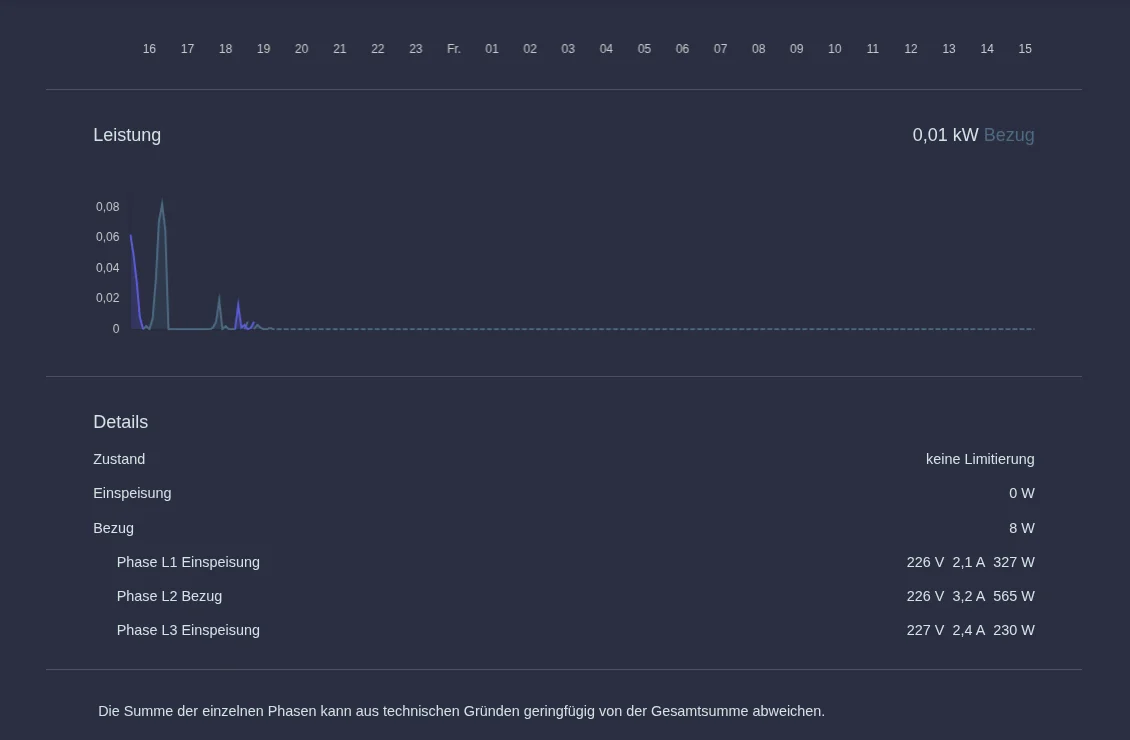Click the 227 V voltage value
This screenshot has width=1130, height=740.
(x=925, y=630)
